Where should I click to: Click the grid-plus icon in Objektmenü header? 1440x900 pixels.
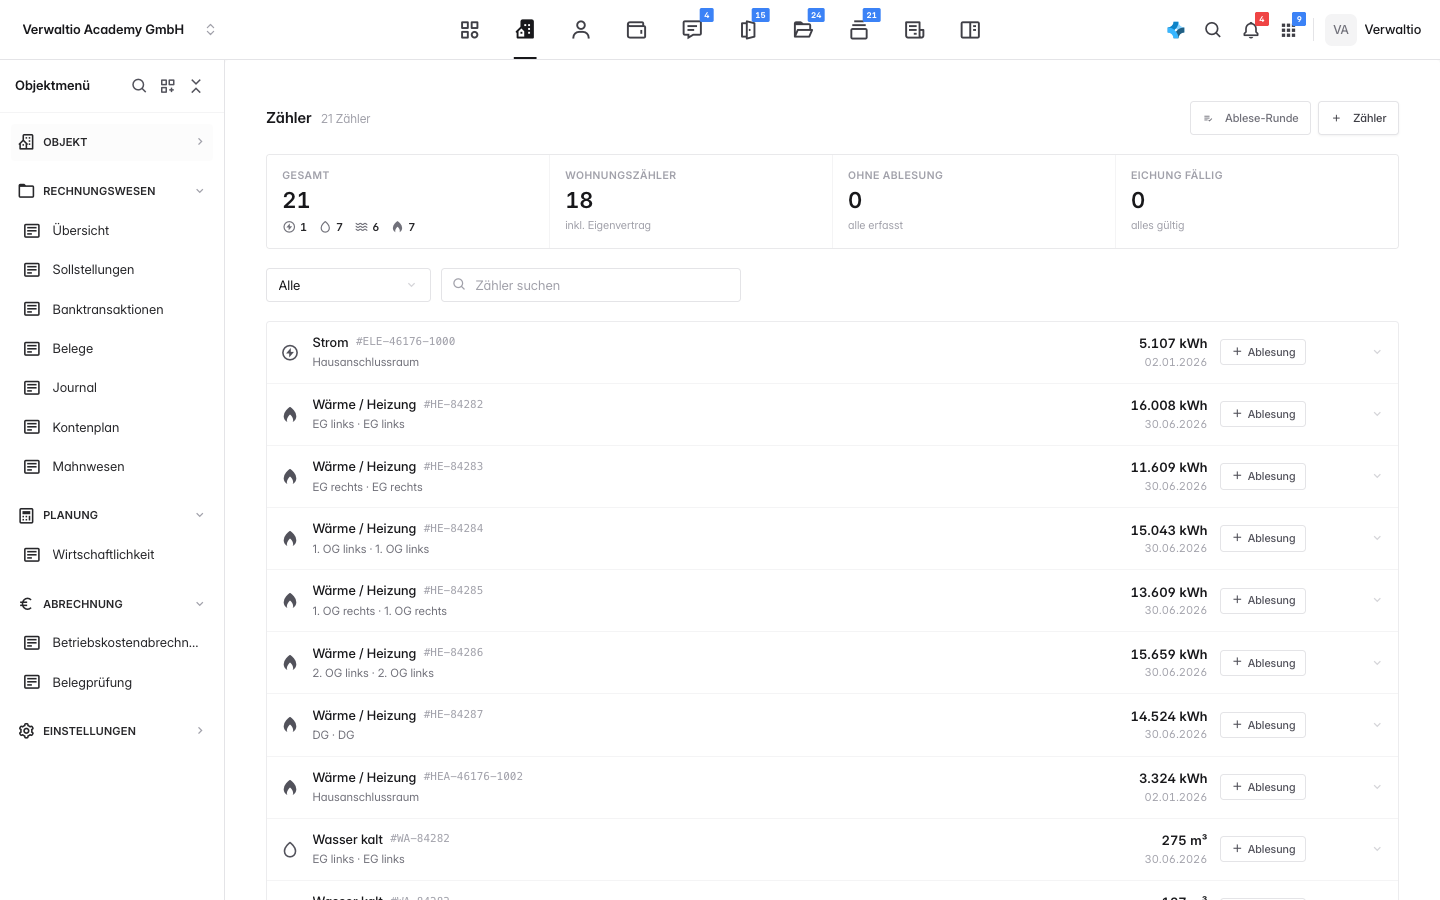[x=168, y=86]
